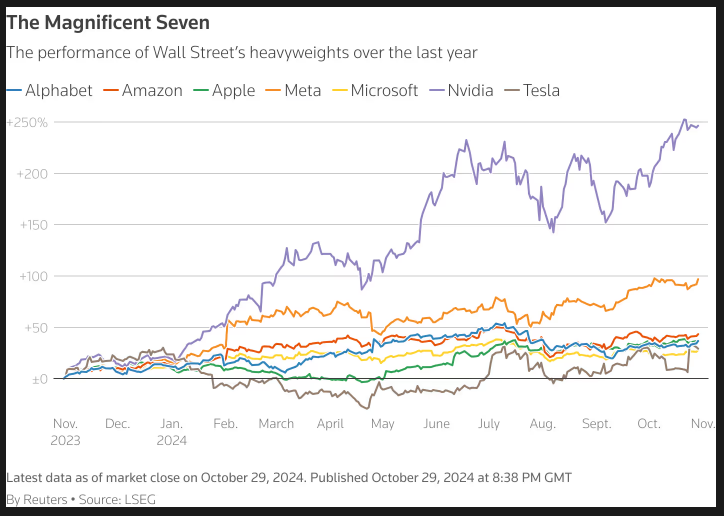Click the +250% y-axis label
Viewport: 724px width, 516px height.
[x=27, y=123]
